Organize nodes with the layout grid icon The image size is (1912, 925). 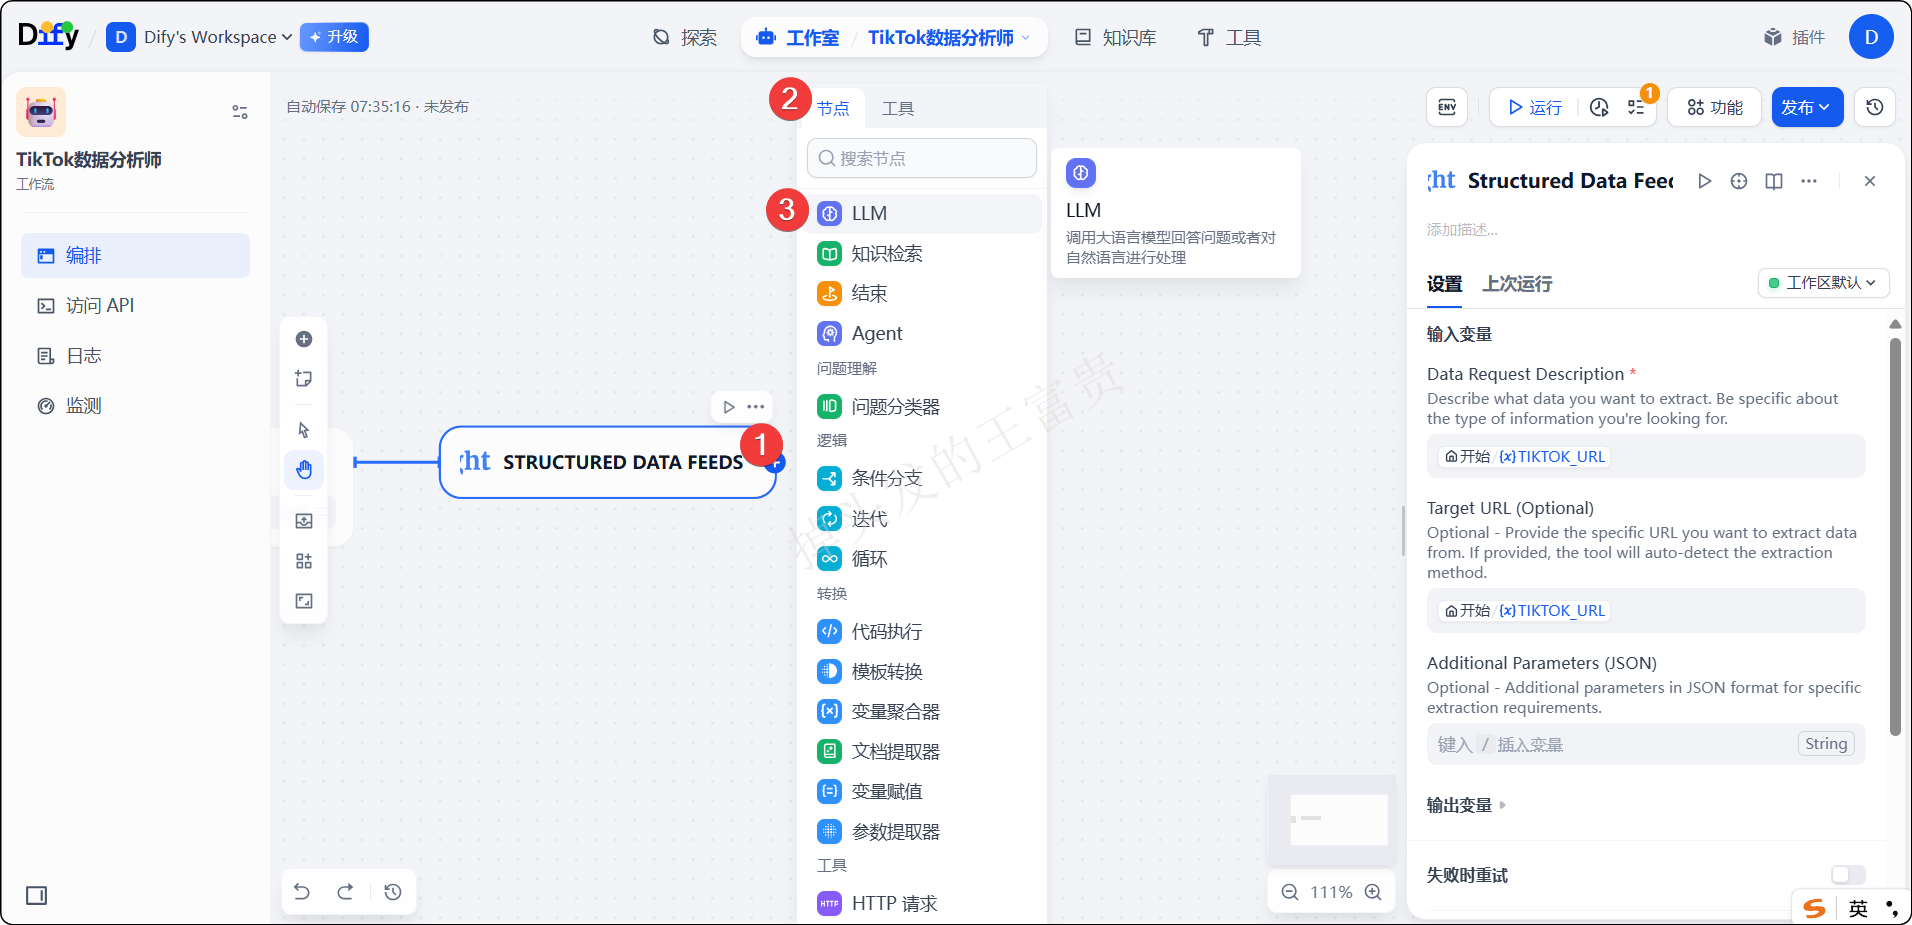304,561
